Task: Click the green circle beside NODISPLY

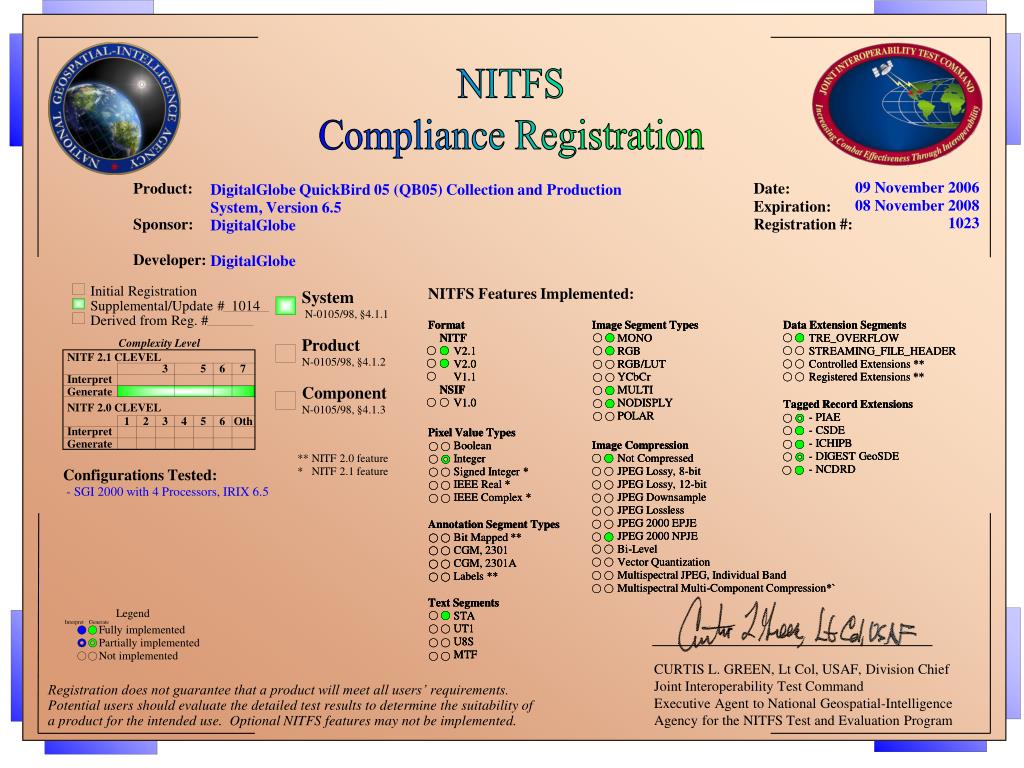Action: tap(609, 404)
